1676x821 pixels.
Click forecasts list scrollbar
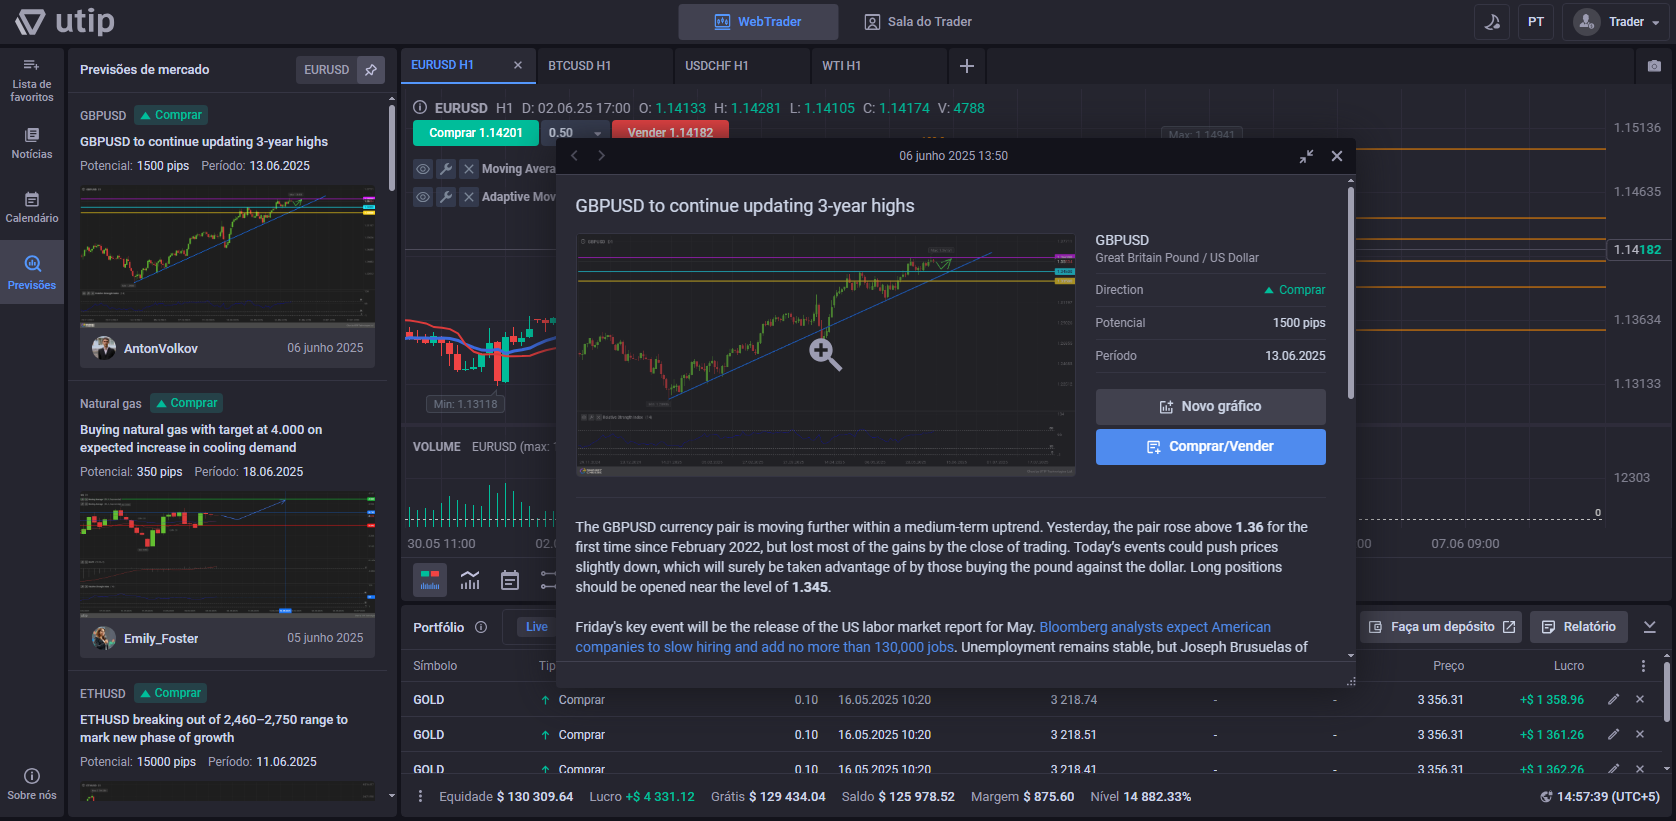[x=391, y=148]
